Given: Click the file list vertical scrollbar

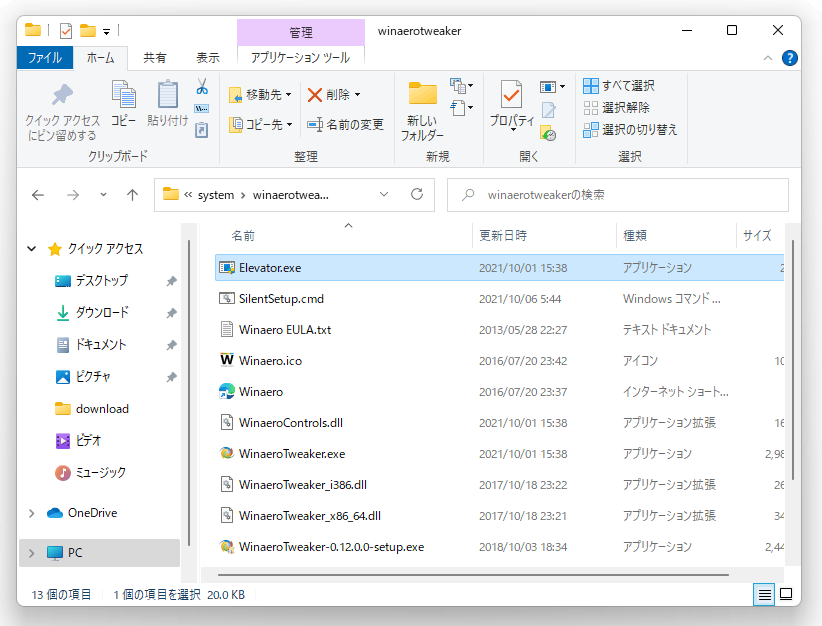Looking at the screenshot, I should (x=793, y=360).
